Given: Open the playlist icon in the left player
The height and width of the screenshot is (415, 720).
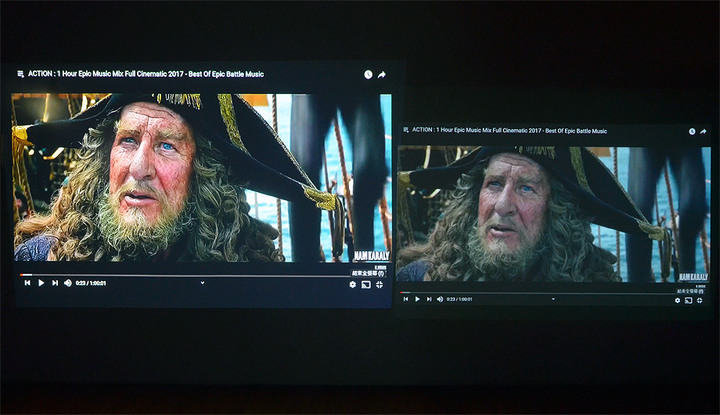Looking at the screenshot, I should tap(20, 74).
